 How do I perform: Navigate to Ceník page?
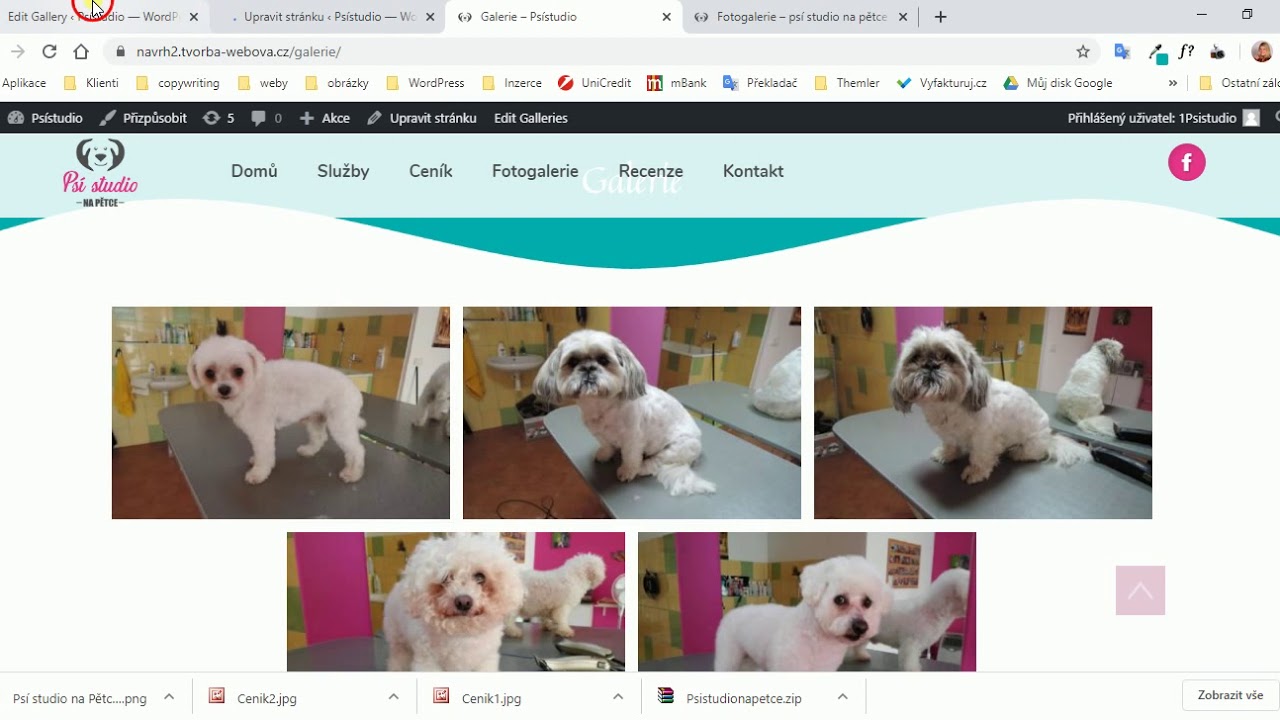(431, 171)
